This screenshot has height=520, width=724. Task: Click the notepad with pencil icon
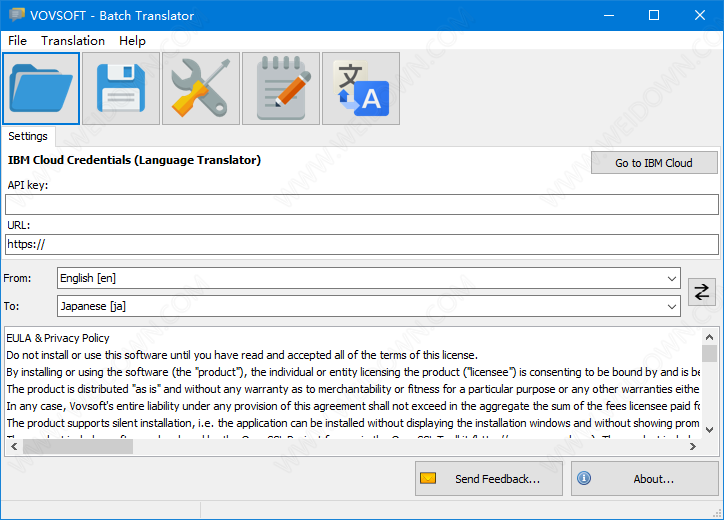click(281, 88)
